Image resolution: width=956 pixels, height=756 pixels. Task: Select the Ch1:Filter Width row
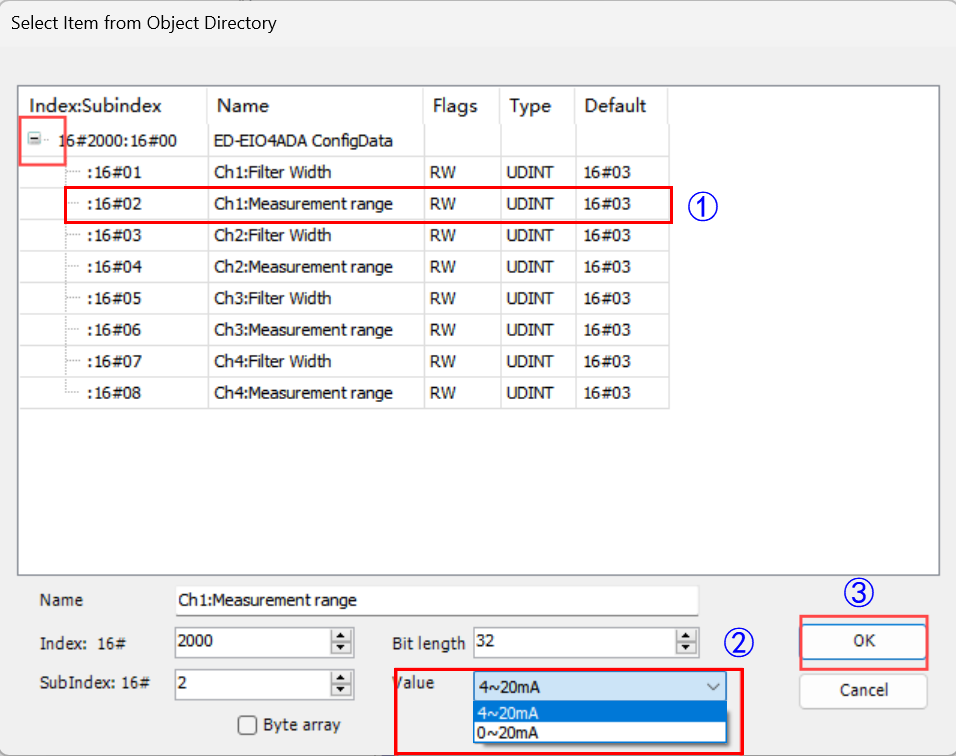point(272,172)
